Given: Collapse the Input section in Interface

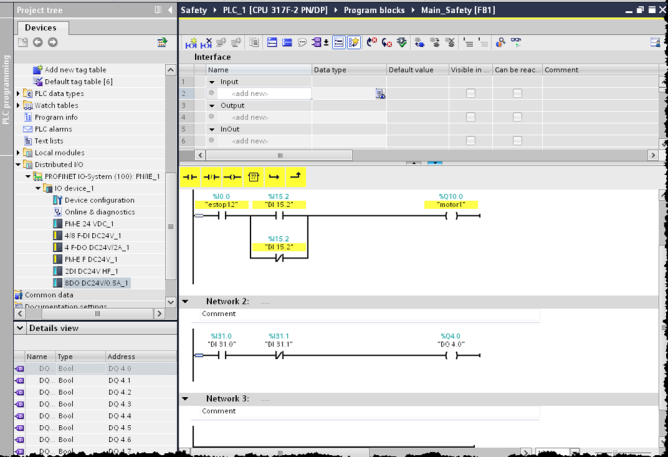Looking at the screenshot, I should [212, 82].
